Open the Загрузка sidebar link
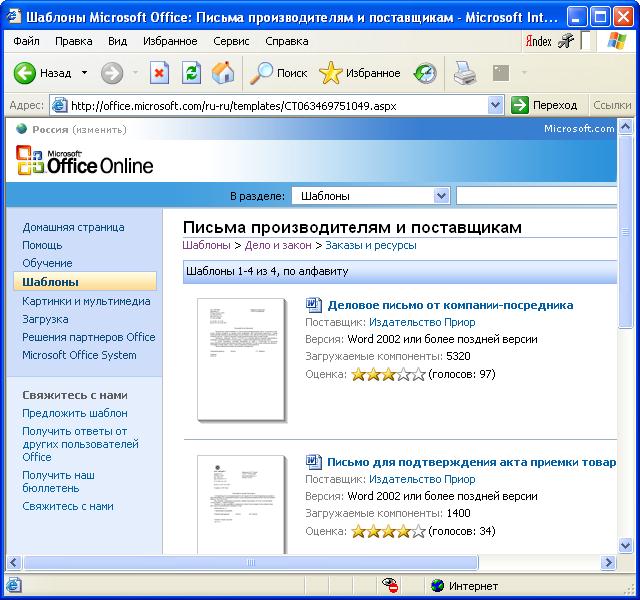640x600 pixels. click(x=45, y=319)
